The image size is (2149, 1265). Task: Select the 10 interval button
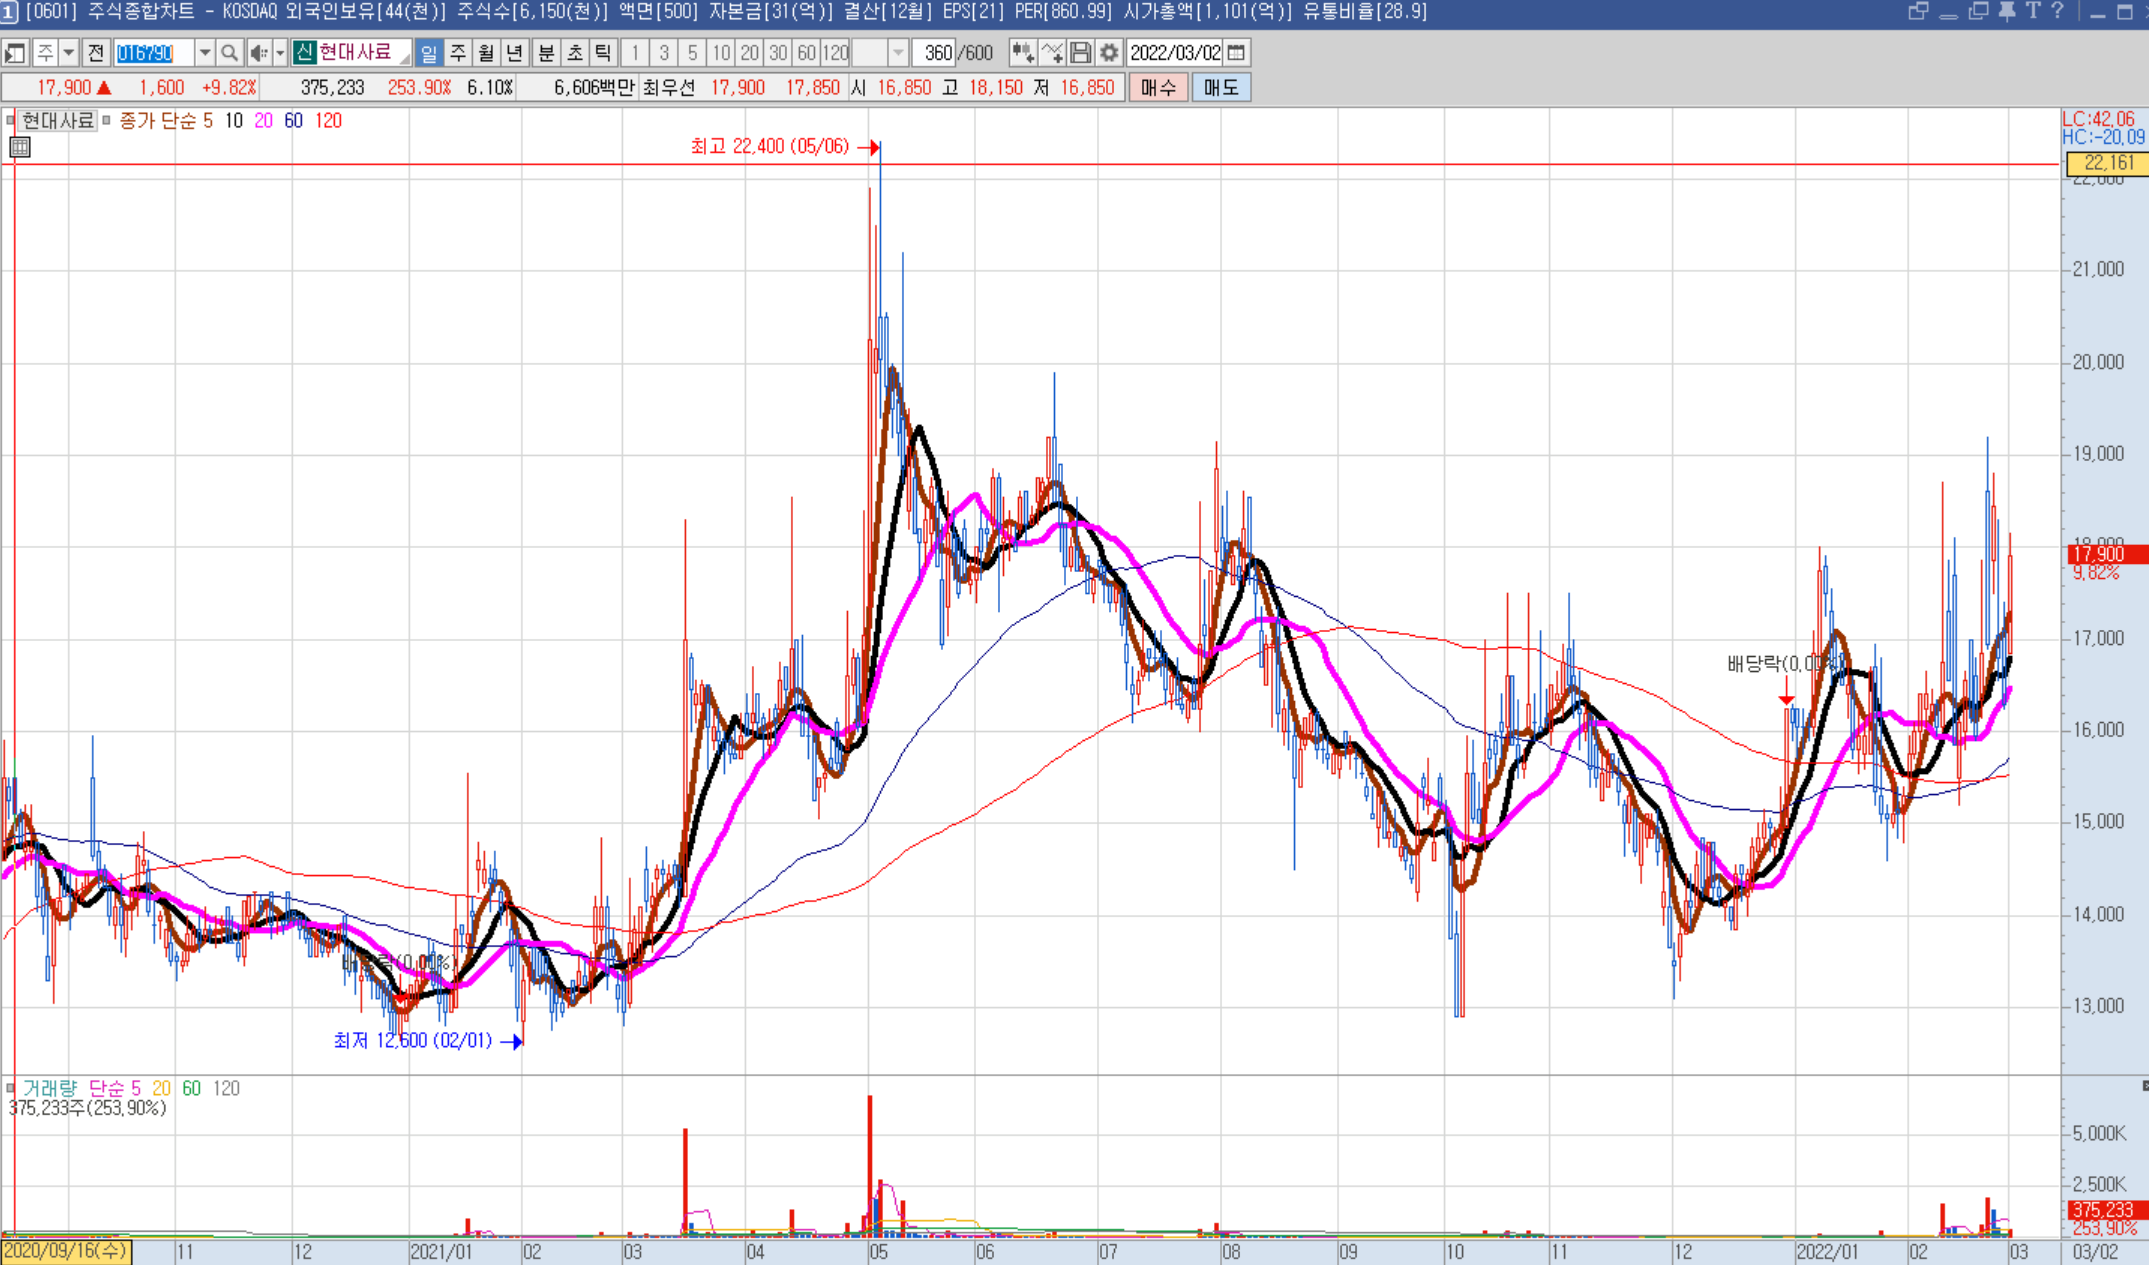(721, 52)
